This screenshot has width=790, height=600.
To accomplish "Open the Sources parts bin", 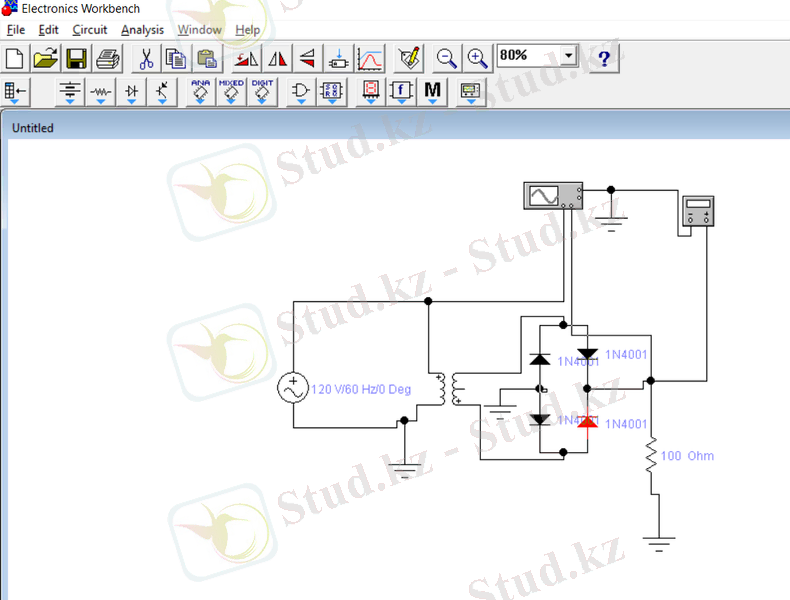I will pyautogui.click(x=70, y=92).
